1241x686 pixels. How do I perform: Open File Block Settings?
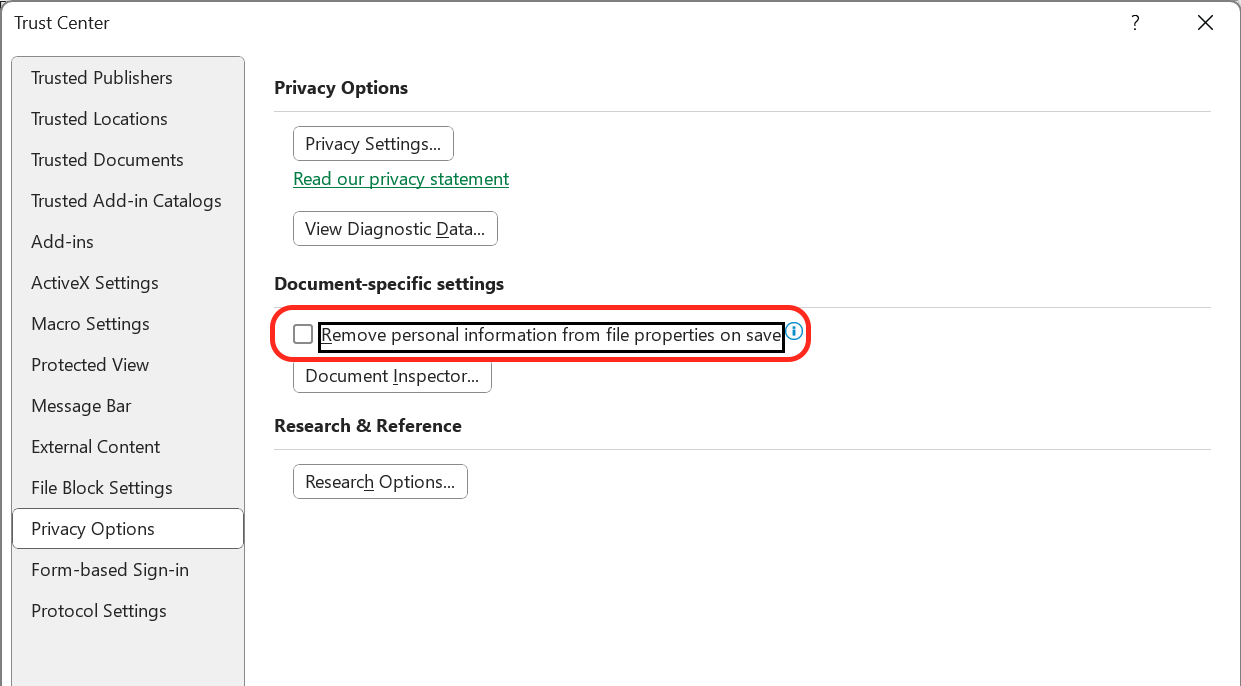pos(102,488)
